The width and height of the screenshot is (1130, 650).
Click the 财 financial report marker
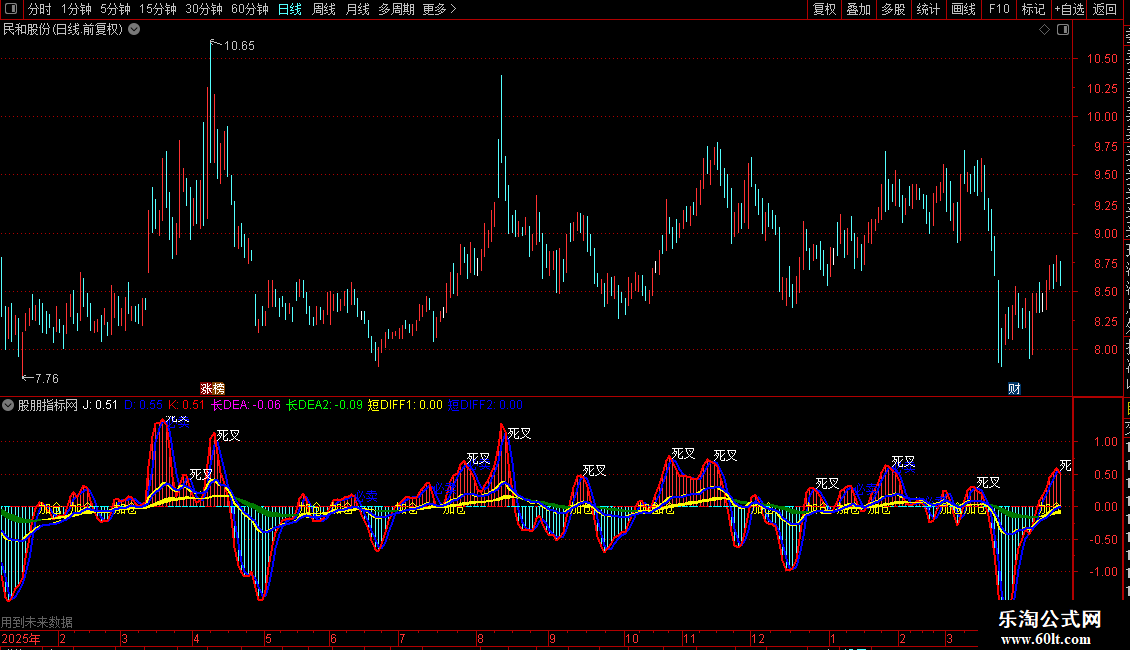pyautogui.click(x=1014, y=388)
